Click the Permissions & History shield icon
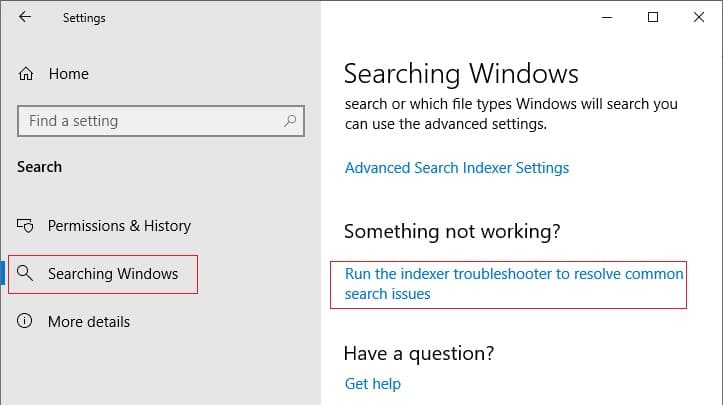Viewport: 723px width, 405px height. click(x=25, y=226)
